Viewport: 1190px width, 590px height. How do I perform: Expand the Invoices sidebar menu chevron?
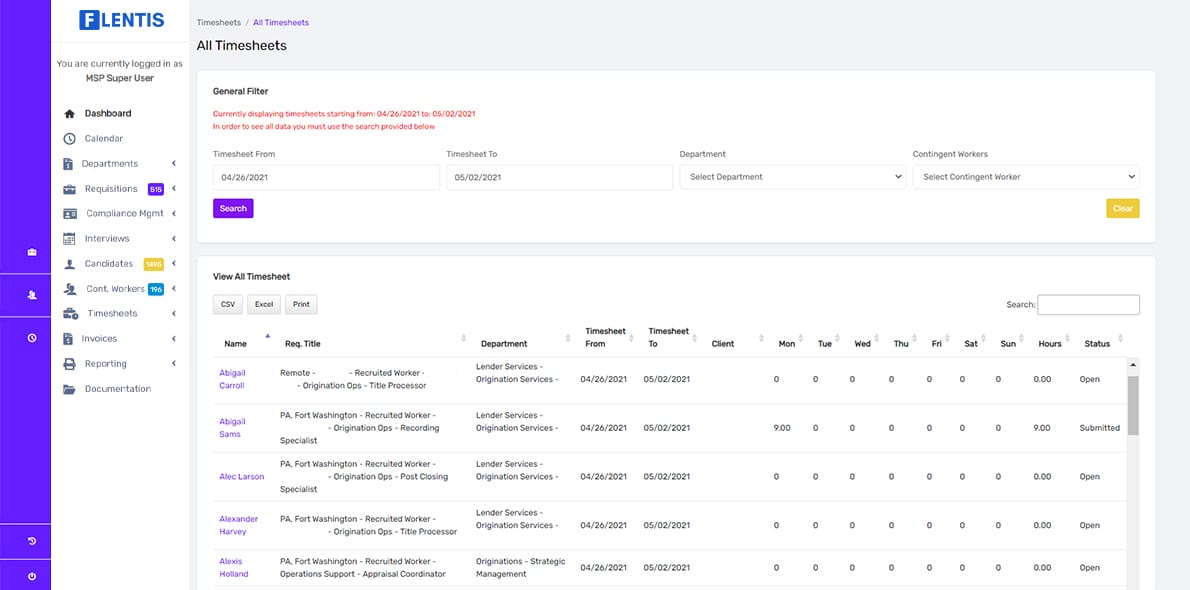(x=174, y=339)
